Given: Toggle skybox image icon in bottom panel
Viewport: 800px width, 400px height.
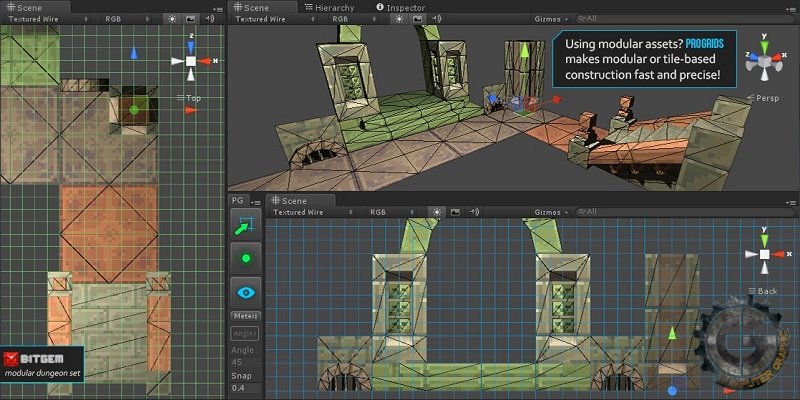Looking at the screenshot, I should (x=455, y=212).
